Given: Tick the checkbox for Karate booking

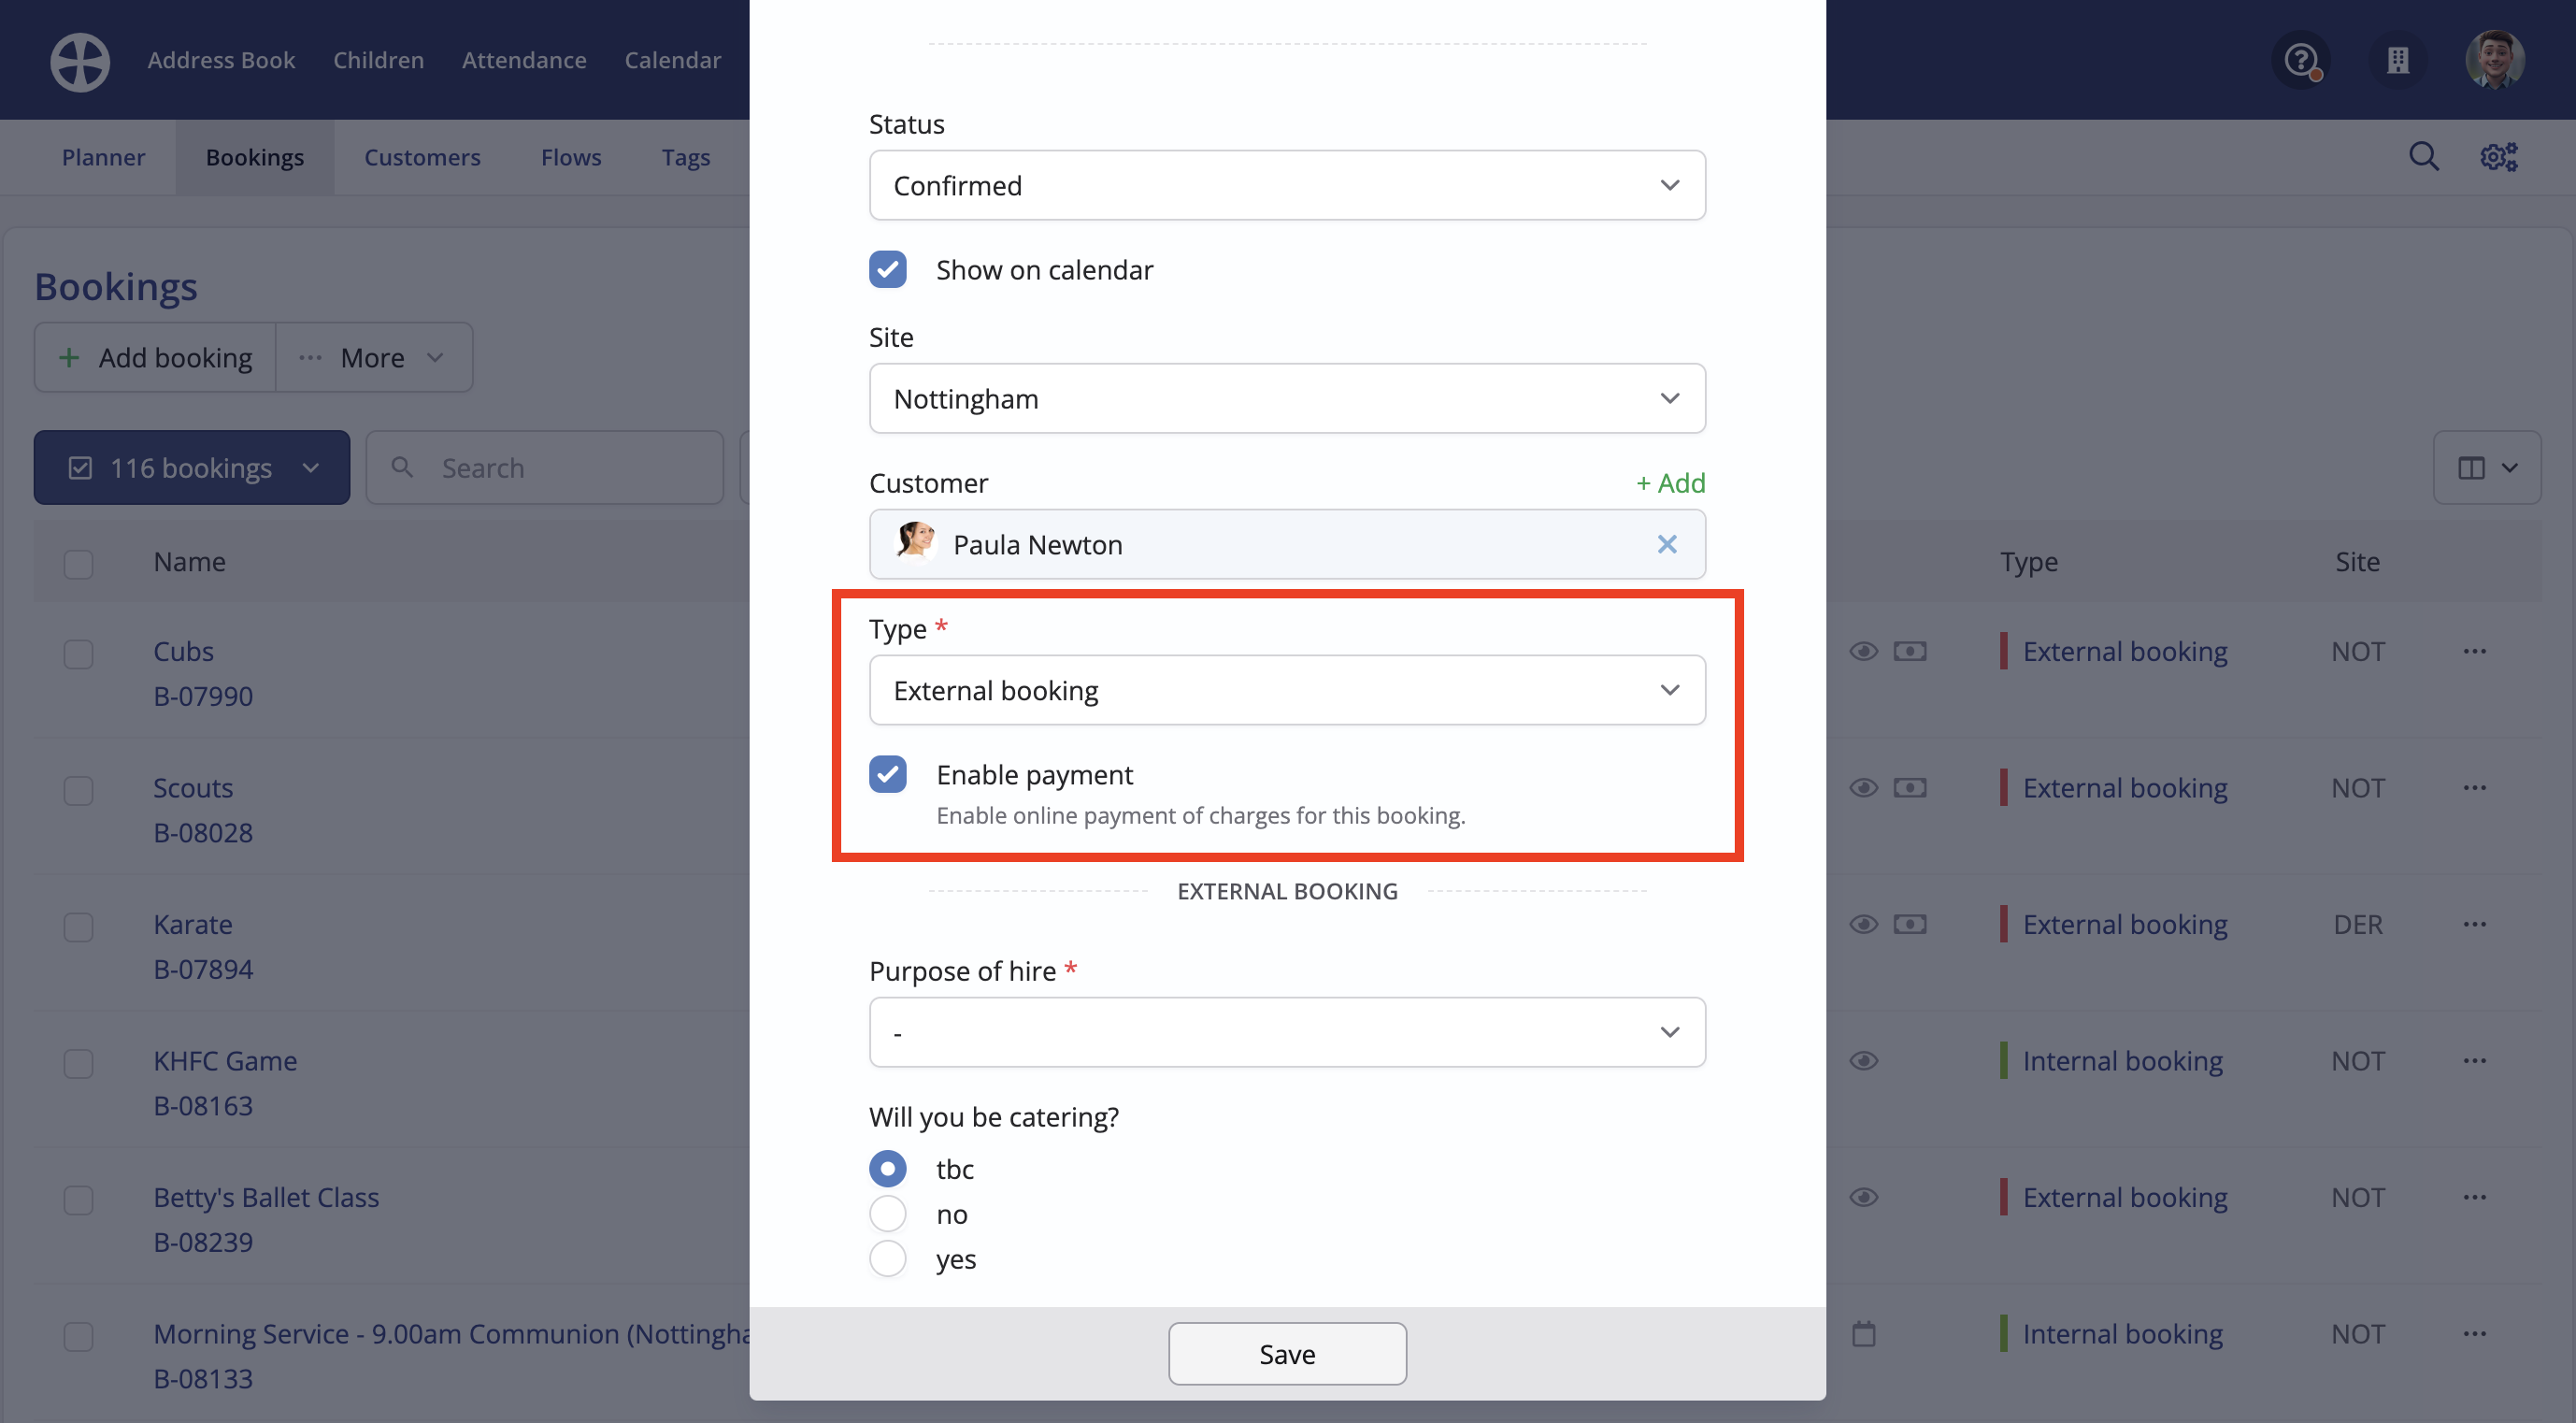Looking at the screenshot, I should pos(78,927).
